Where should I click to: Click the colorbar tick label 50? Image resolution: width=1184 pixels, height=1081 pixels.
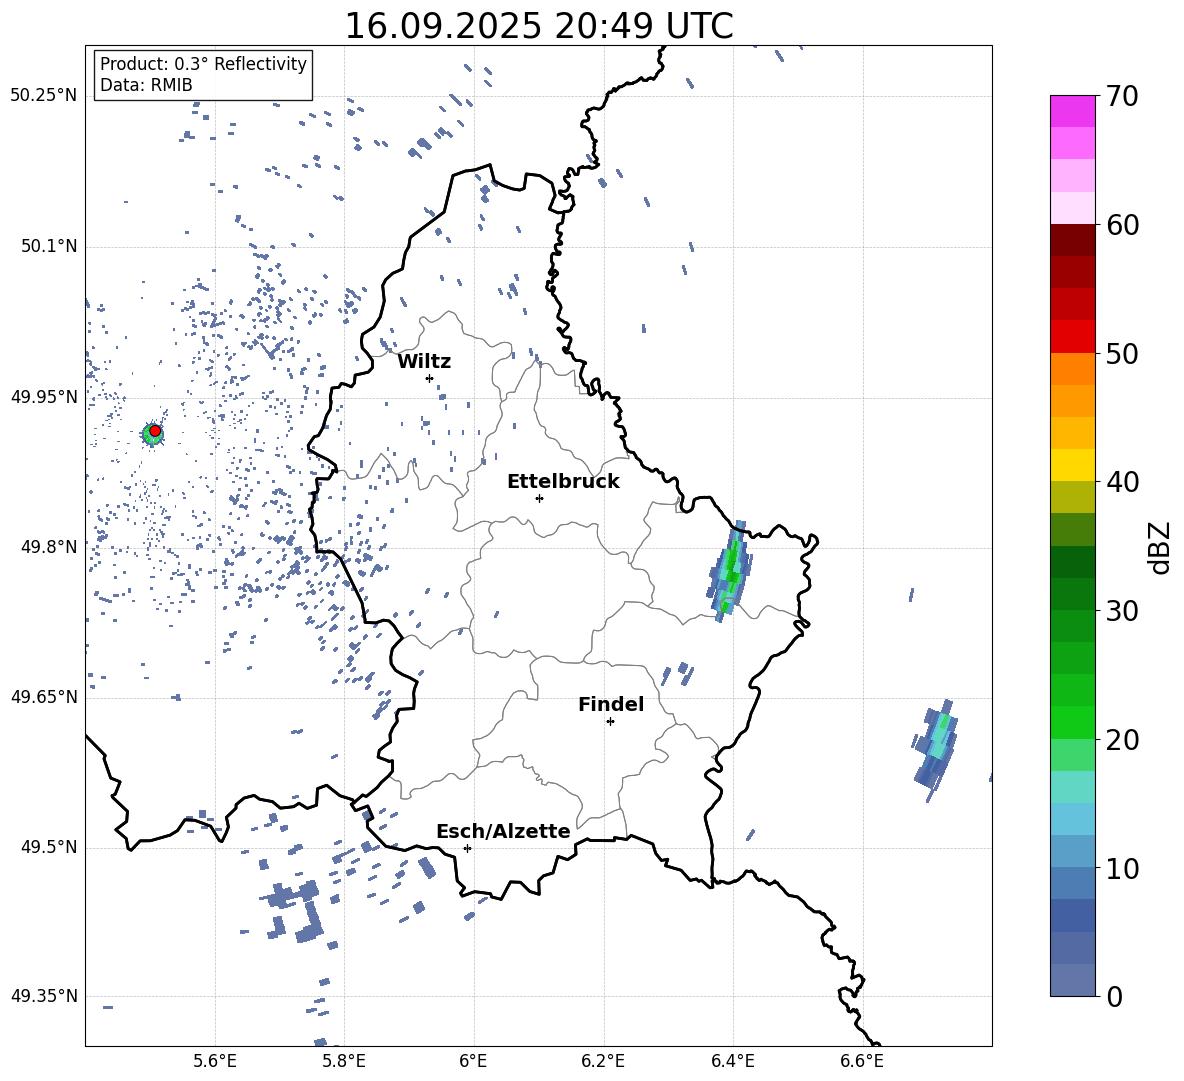click(x=1122, y=354)
